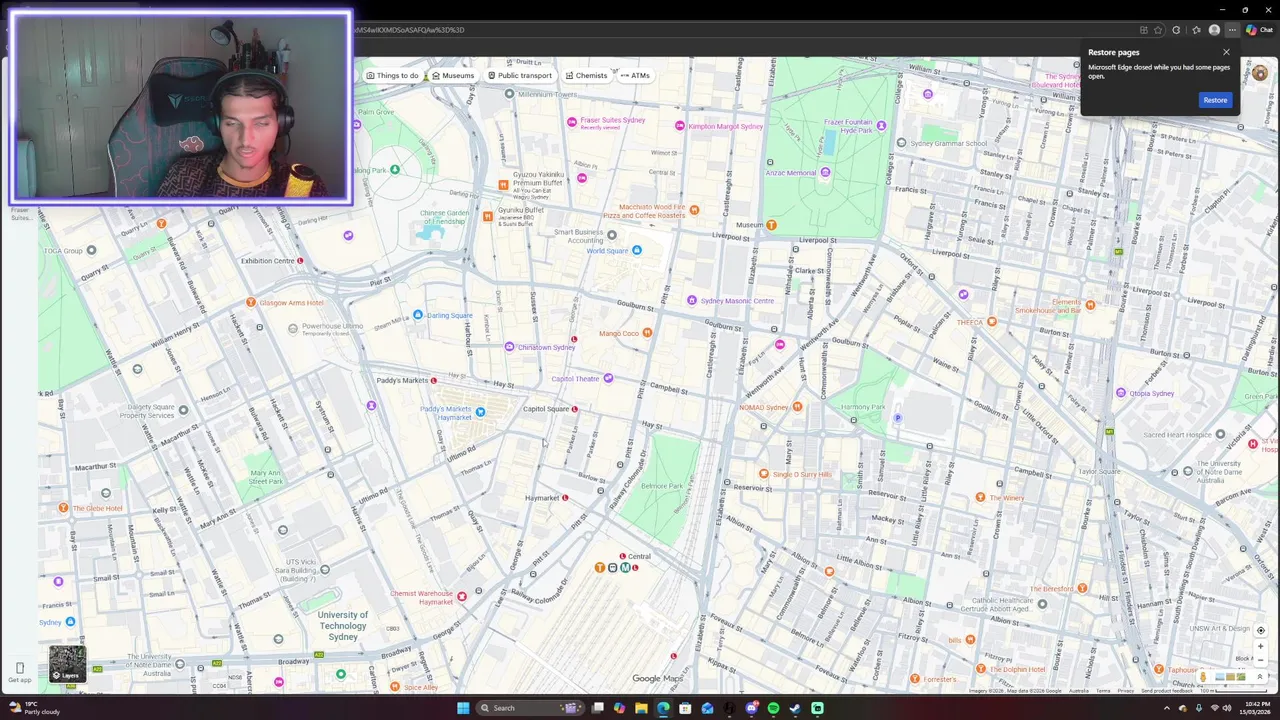Click the Utopia Sydney marker
The width and height of the screenshot is (1280, 720).
1120,393
